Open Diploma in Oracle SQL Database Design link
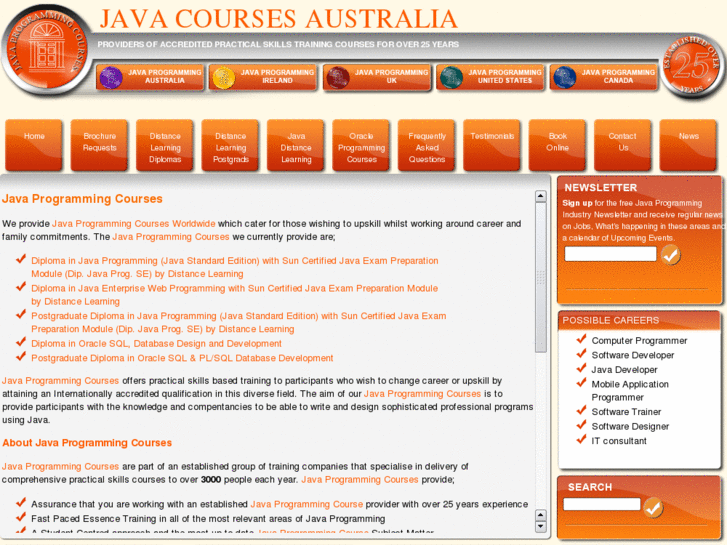Viewport: 727px width, 545px height. 156,344
